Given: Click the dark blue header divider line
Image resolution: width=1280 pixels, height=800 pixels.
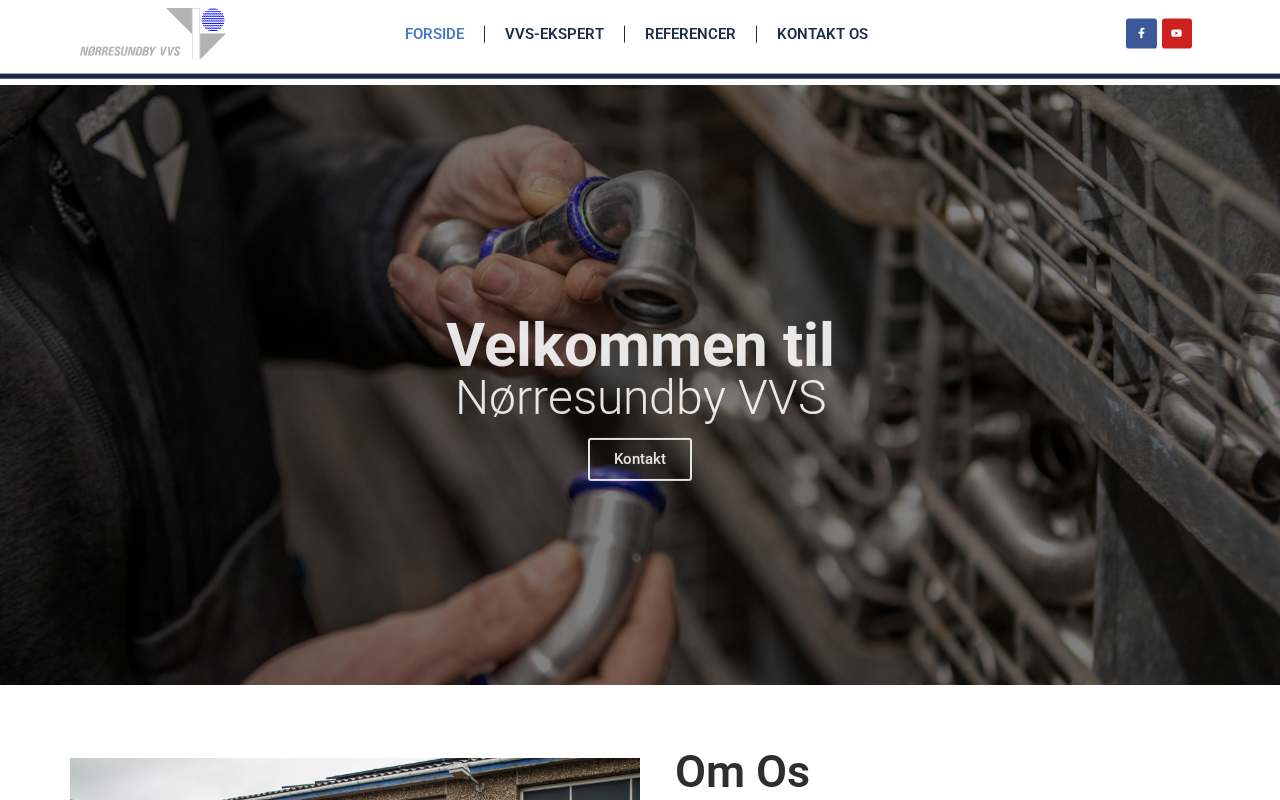Looking at the screenshot, I should tap(640, 76).
